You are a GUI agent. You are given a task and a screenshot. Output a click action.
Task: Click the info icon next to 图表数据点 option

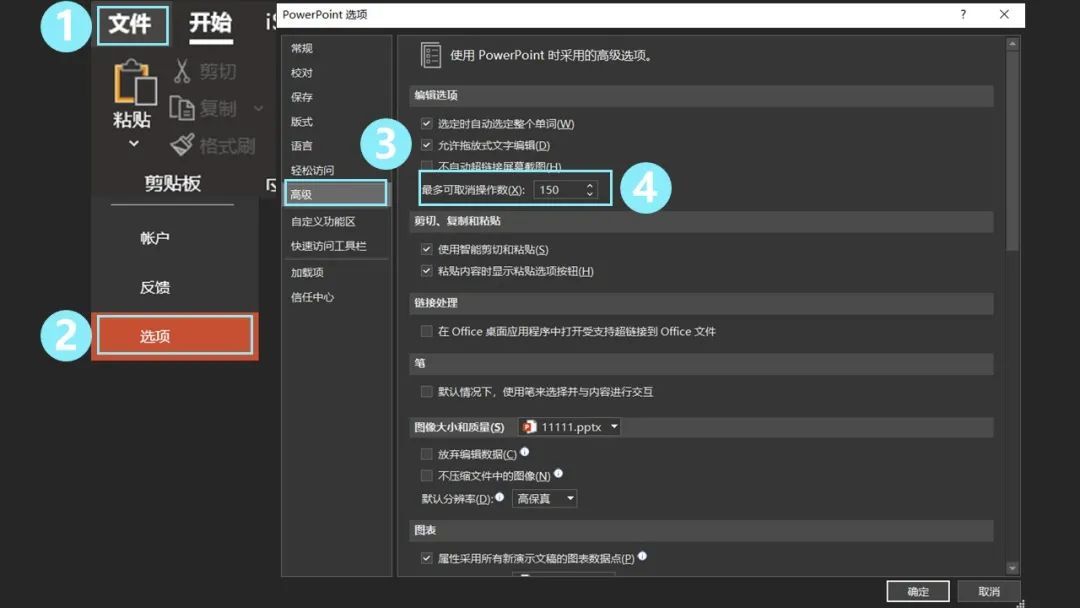click(642, 556)
